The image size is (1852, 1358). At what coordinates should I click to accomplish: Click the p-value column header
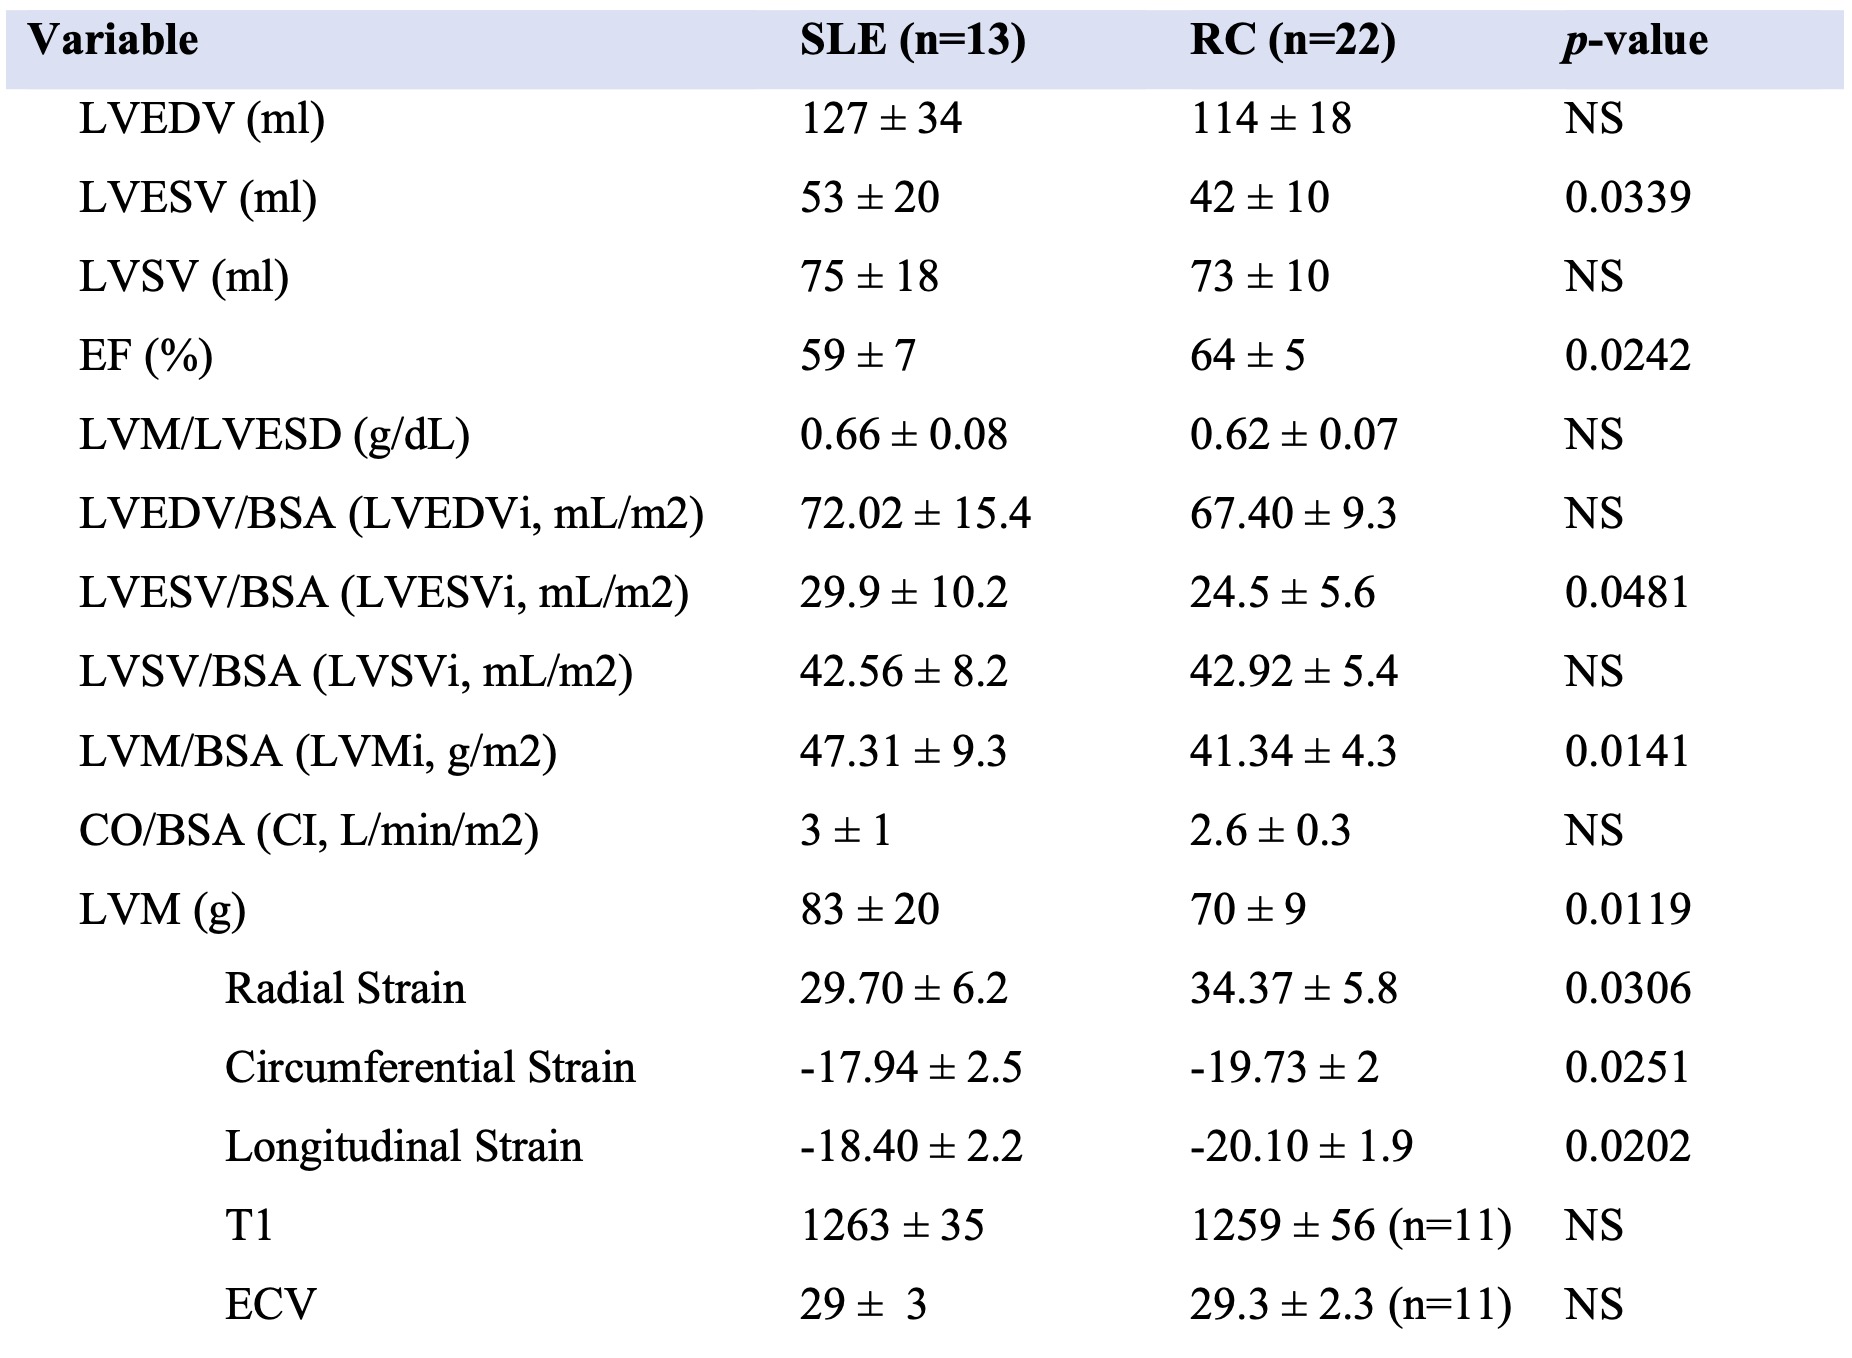(1634, 41)
